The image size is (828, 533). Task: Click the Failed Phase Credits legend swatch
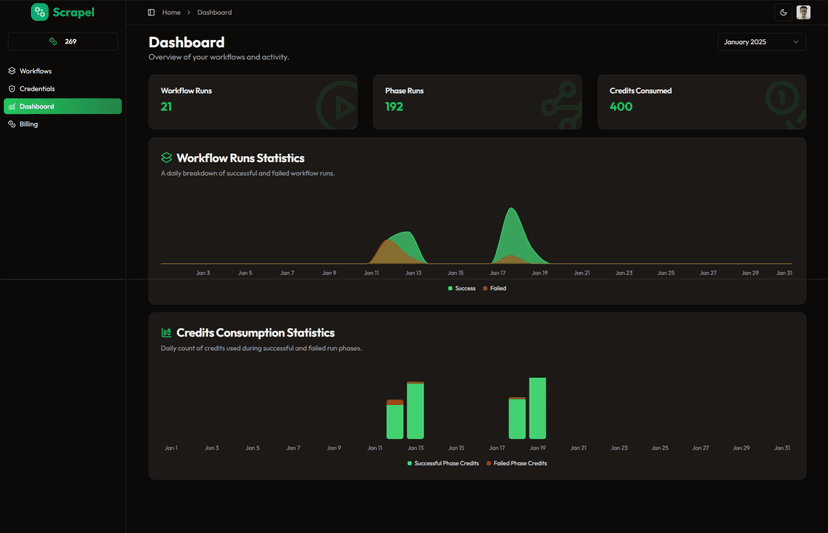coord(488,463)
